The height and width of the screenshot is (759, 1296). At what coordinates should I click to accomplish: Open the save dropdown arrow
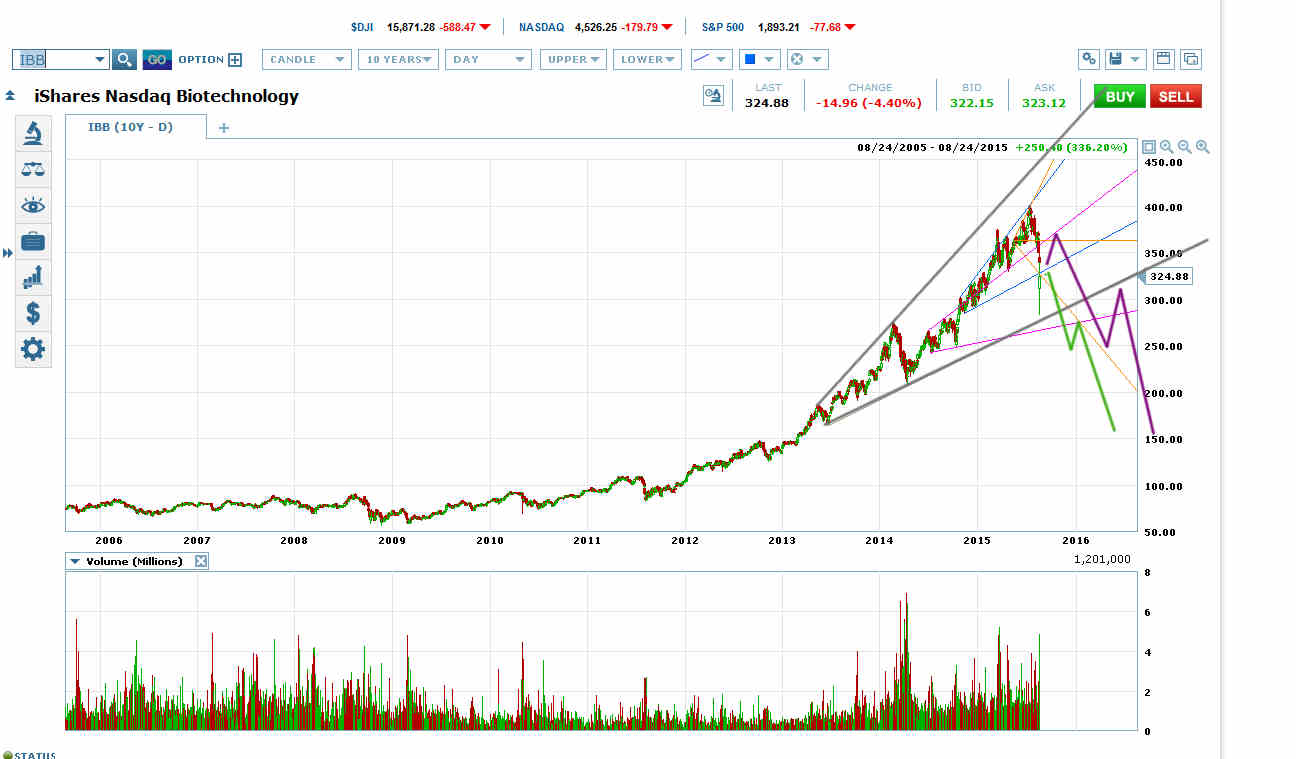[x=1136, y=60]
